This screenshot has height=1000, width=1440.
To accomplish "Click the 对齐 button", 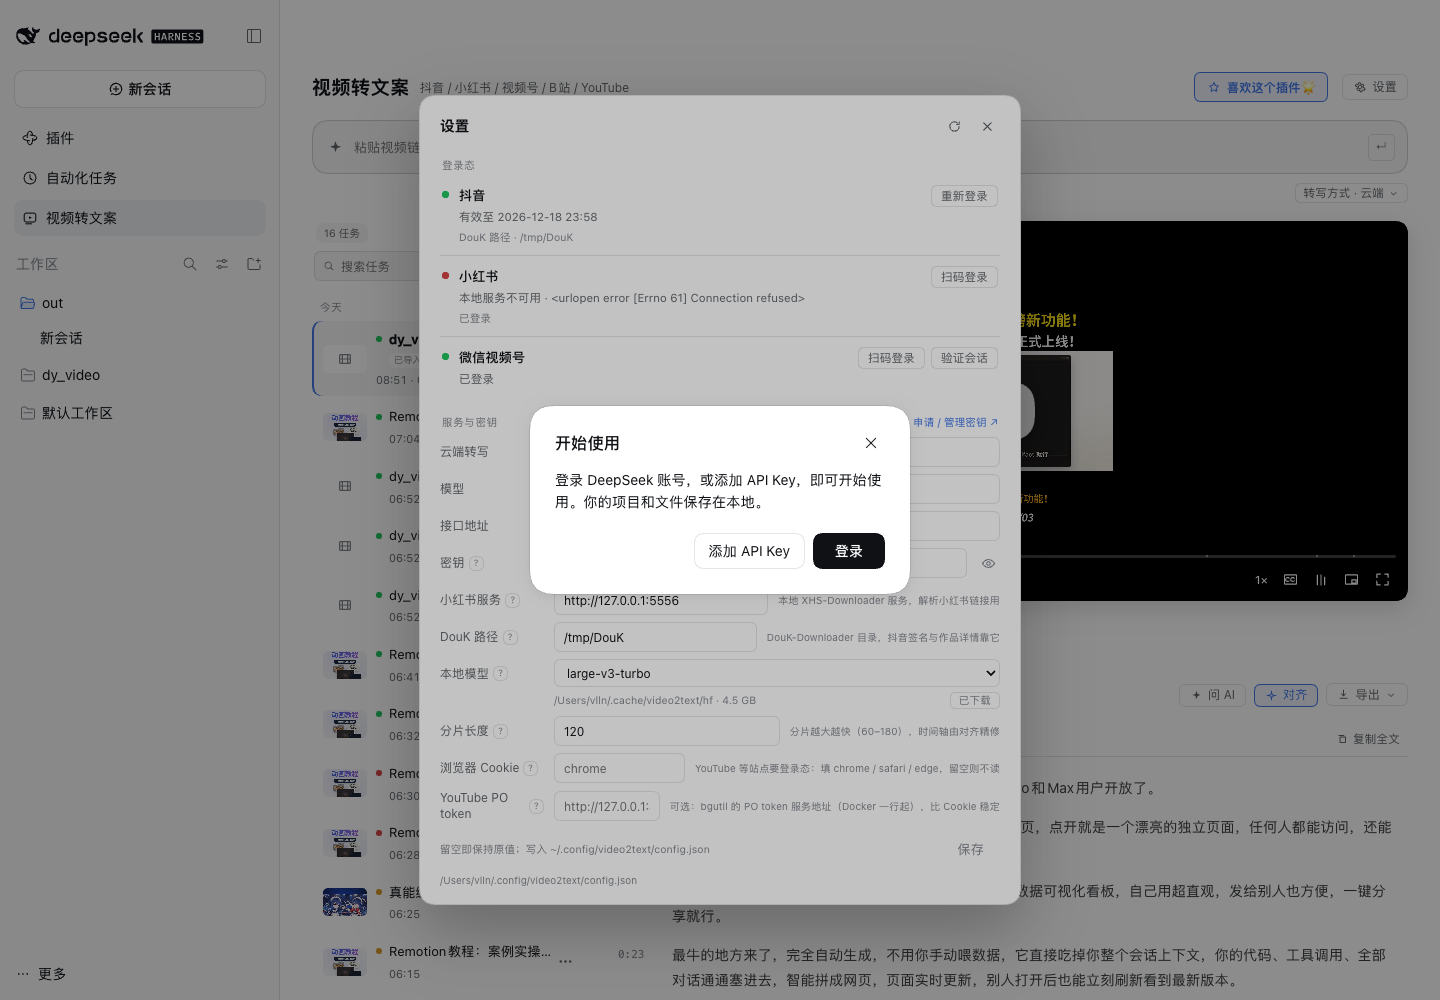I will coord(1286,695).
